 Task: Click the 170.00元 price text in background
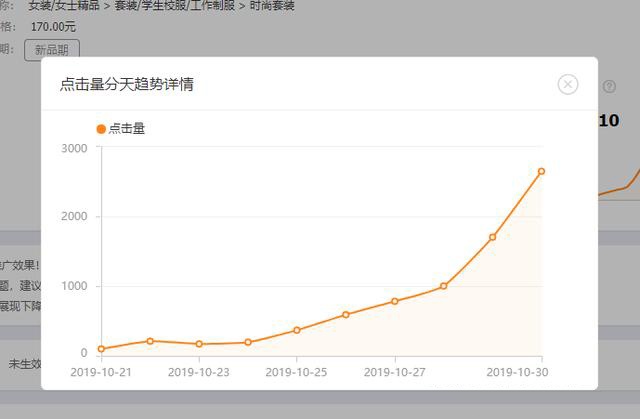[53, 27]
